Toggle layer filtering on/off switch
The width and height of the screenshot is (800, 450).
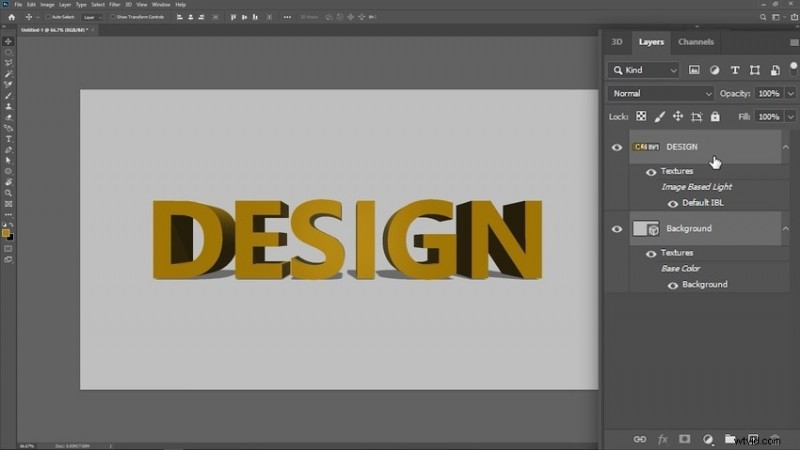point(793,68)
